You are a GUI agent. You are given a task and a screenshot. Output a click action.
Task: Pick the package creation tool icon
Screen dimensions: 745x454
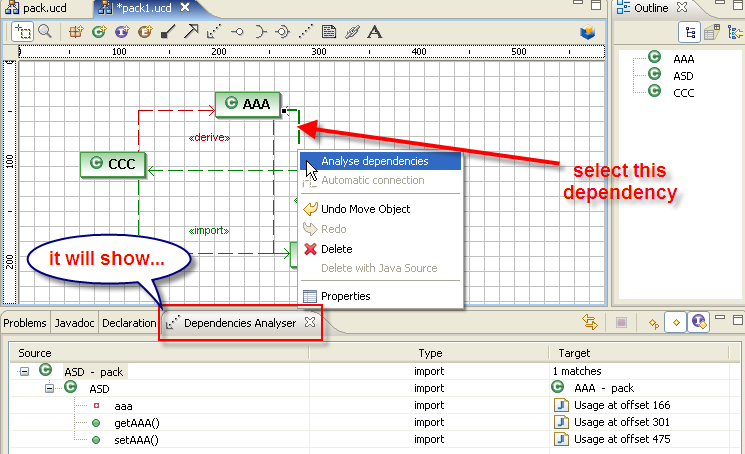point(76,31)
